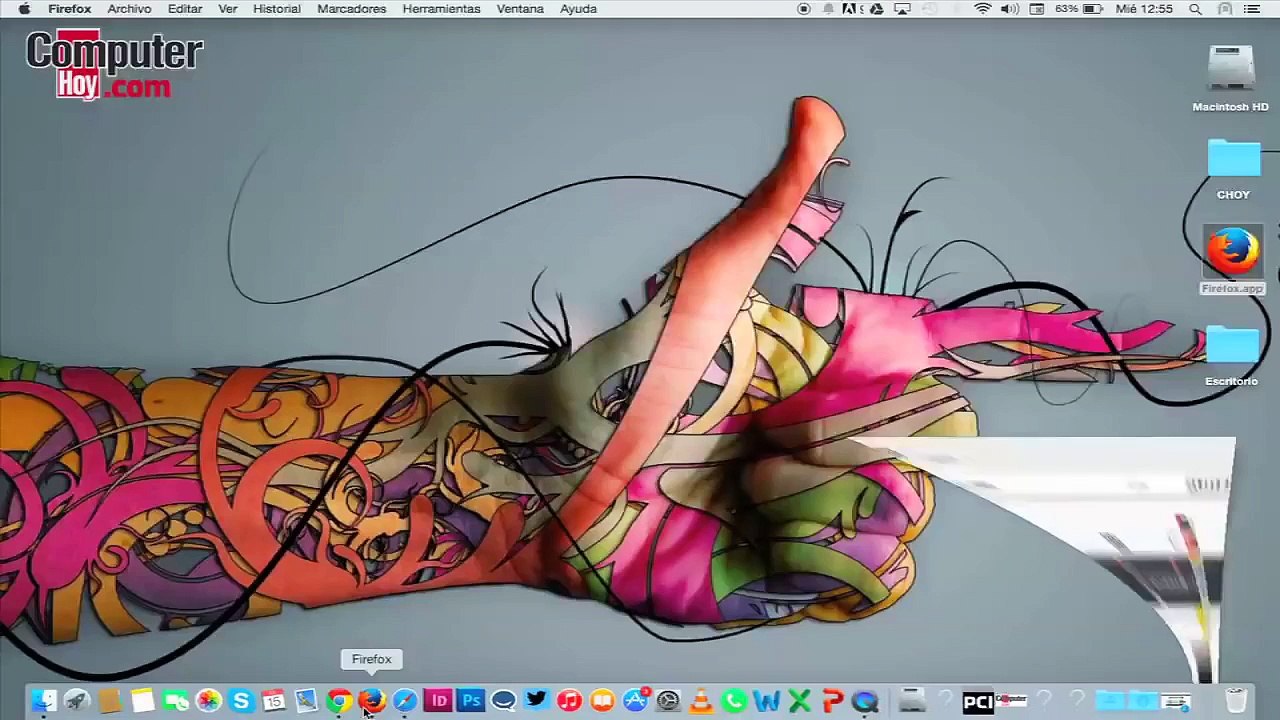
Task: Click the disk drive icon in Dock
Action: [911, 701]
